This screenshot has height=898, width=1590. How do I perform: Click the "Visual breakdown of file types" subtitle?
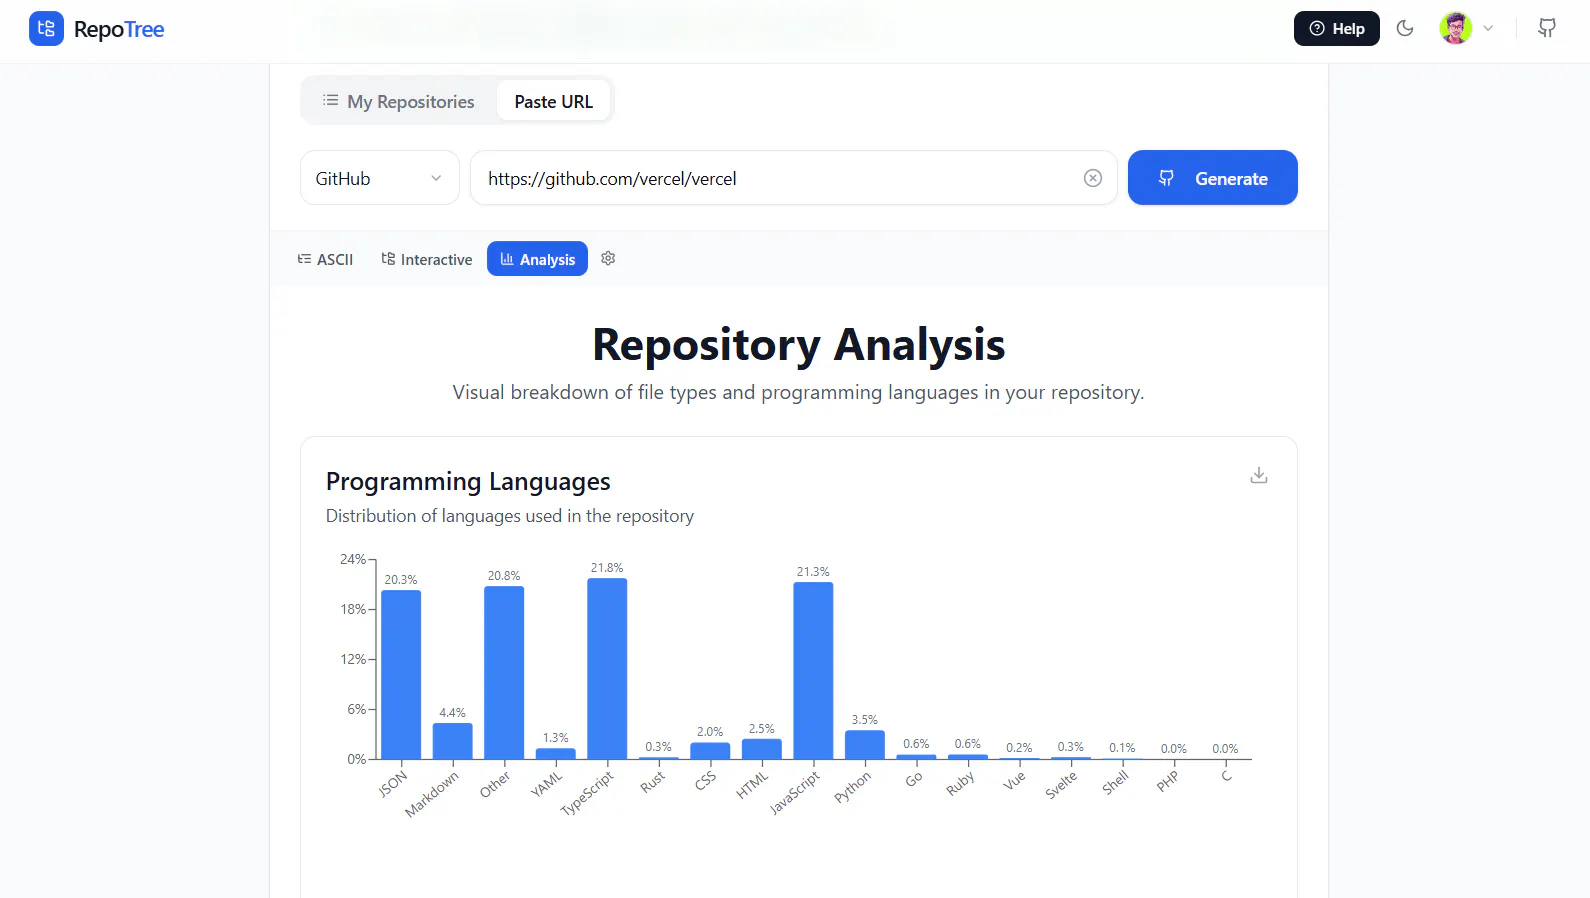pos(798,392)
